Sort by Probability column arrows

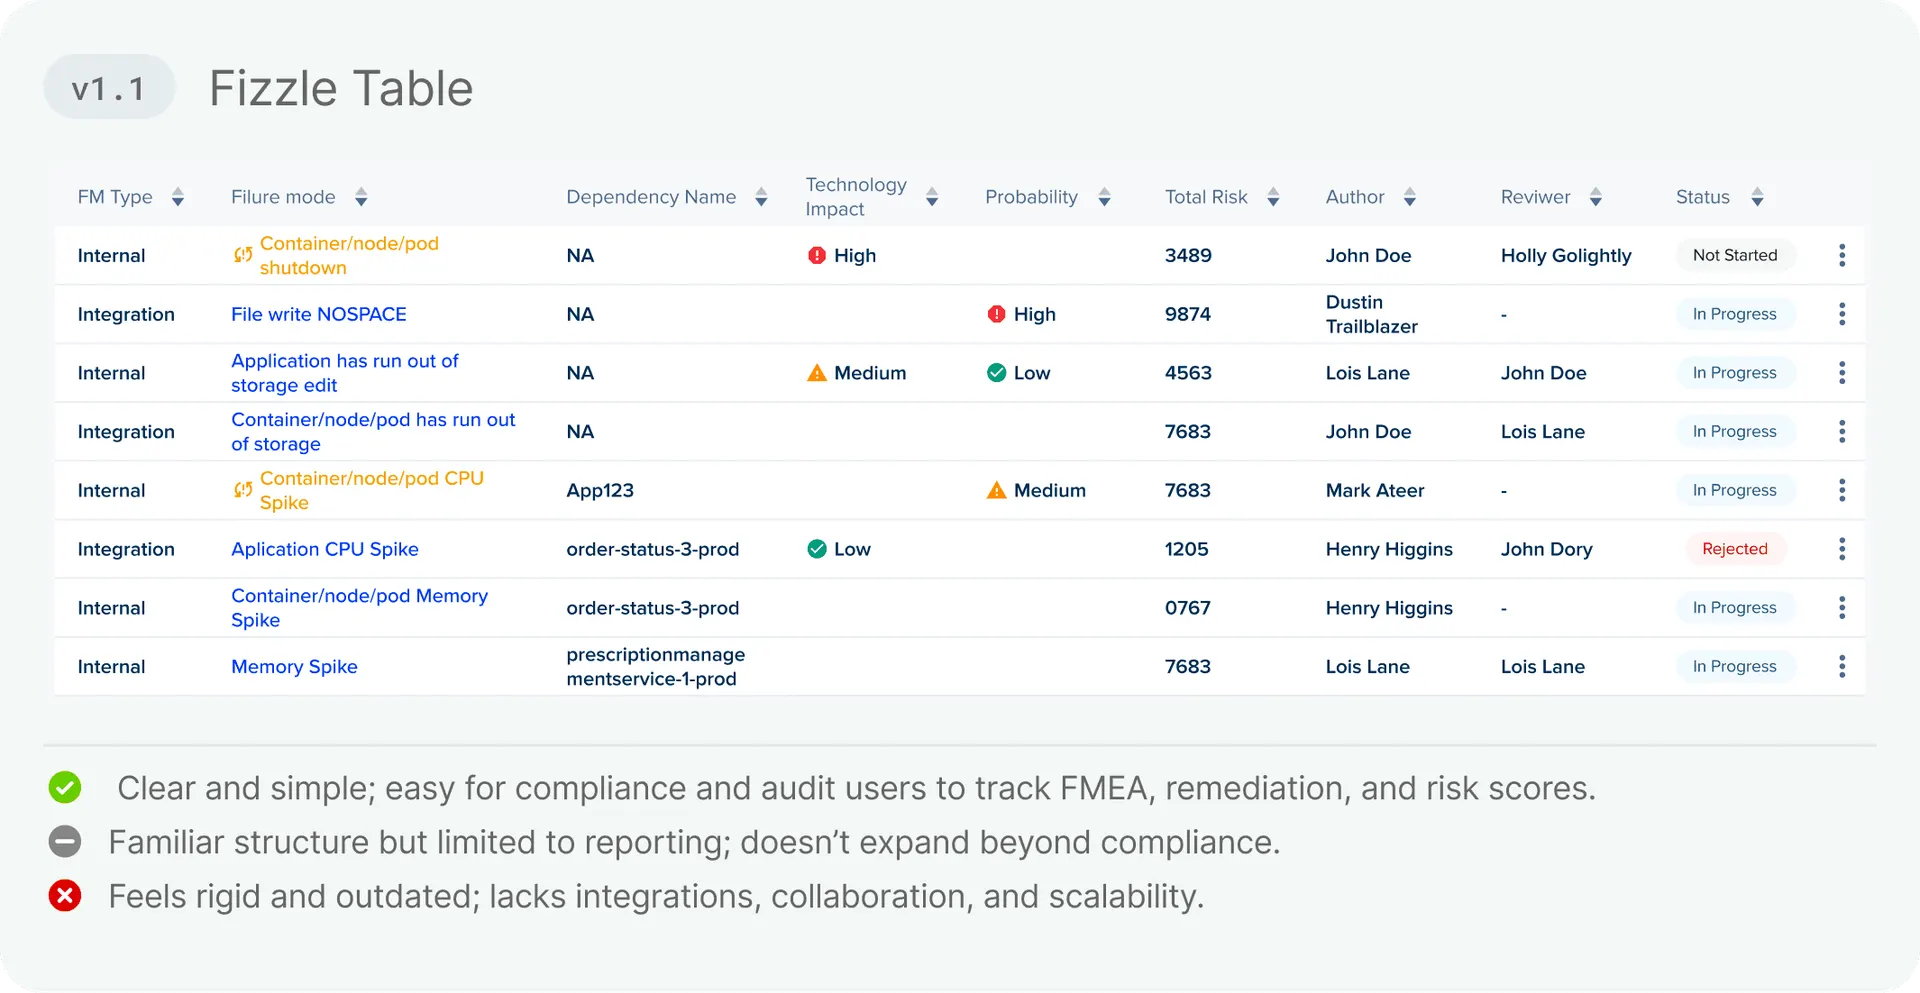click(1104, 197)
